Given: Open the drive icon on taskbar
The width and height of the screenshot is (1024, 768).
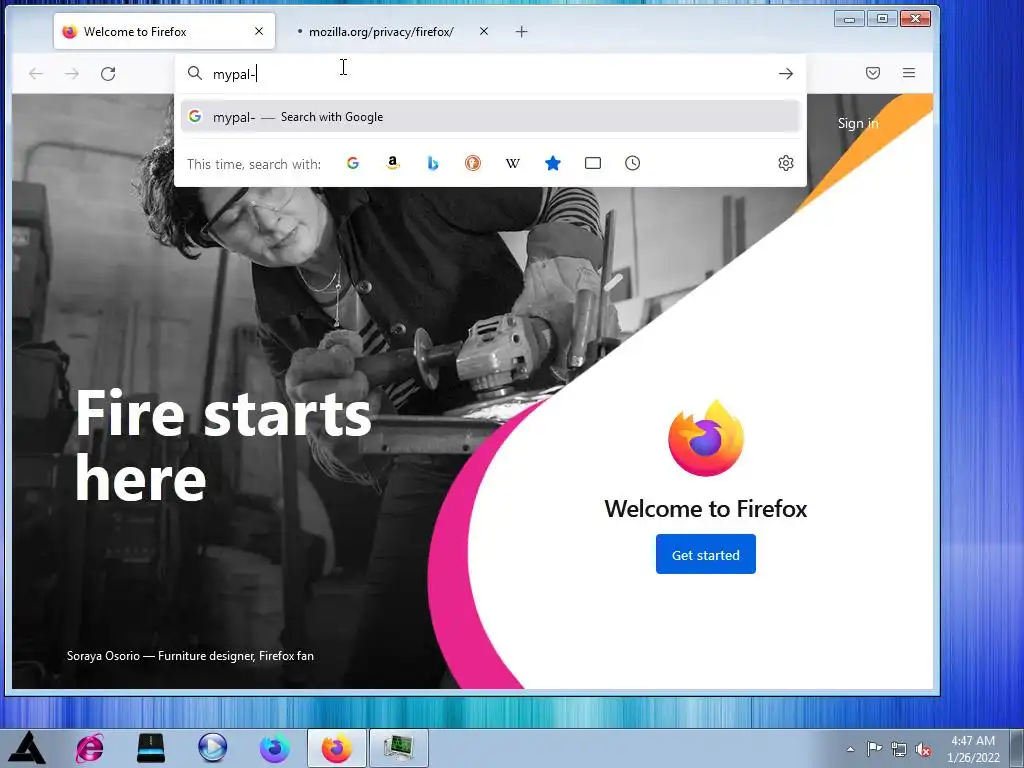Looking at the screenshot, I should click(151, 748).
